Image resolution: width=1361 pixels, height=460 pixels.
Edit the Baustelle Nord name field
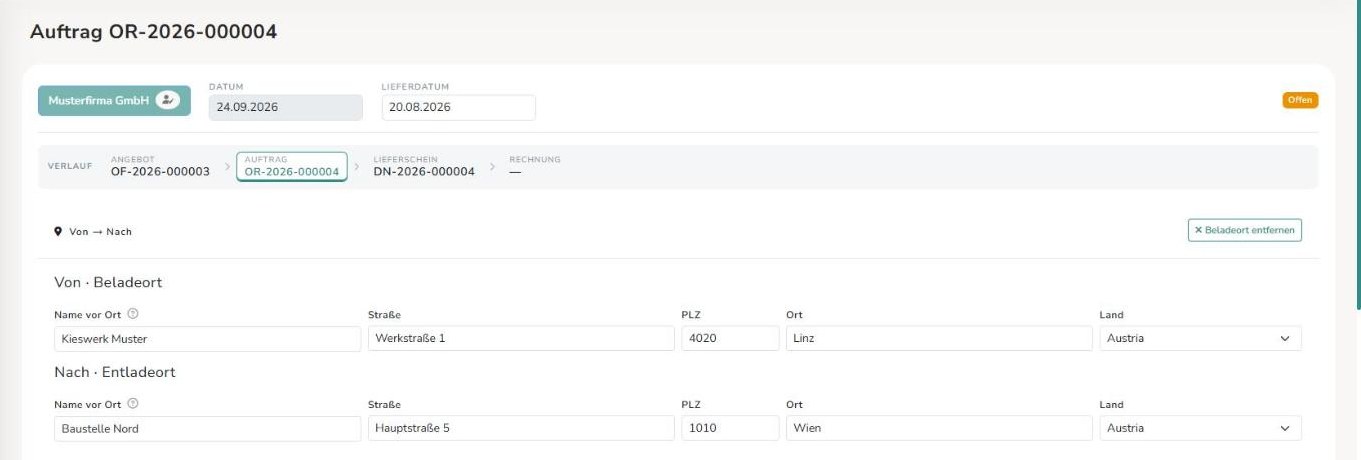[207, 429]
